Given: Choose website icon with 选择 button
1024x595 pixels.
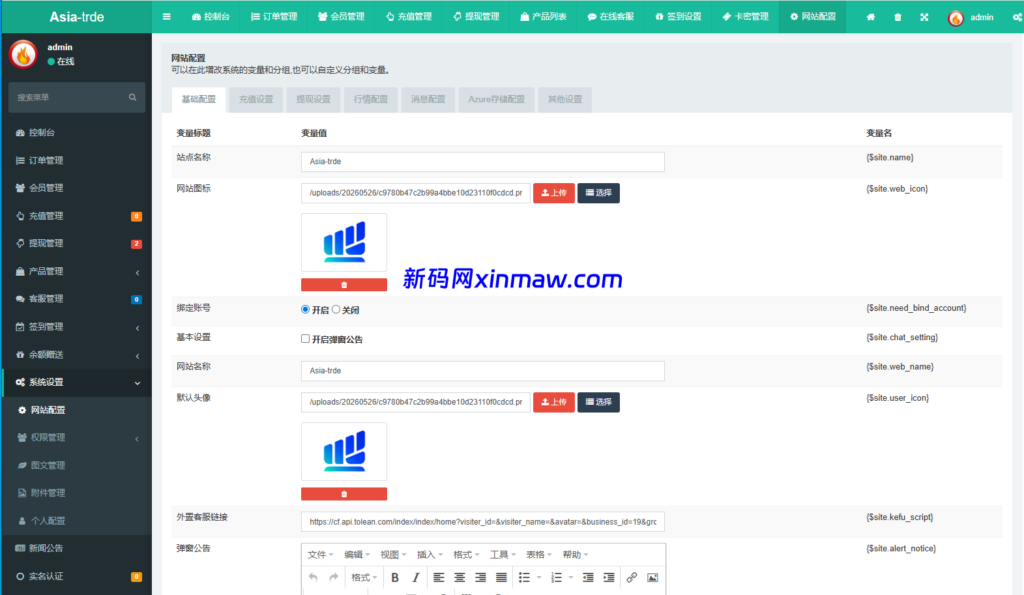Looking at the screenshot, I should tap(598, 193).
